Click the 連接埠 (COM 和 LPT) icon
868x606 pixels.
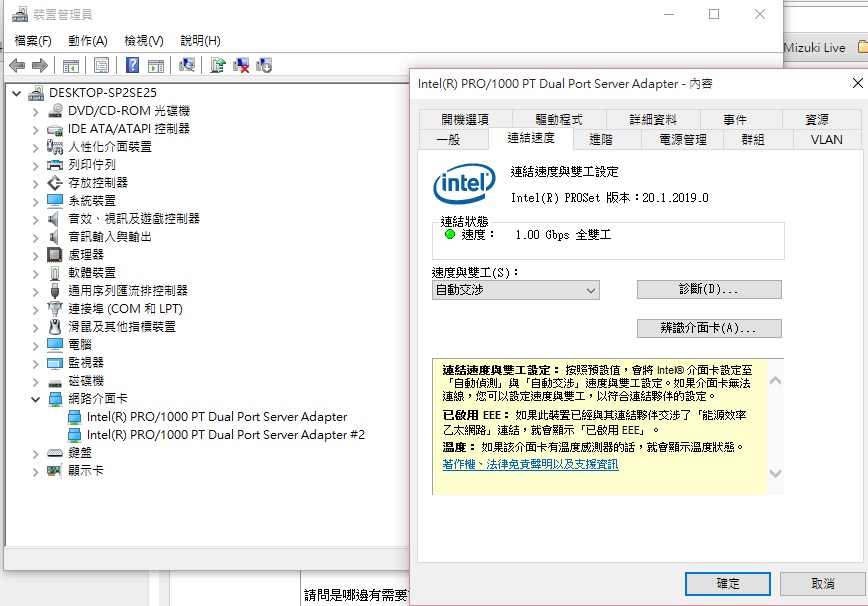point(55,309)
